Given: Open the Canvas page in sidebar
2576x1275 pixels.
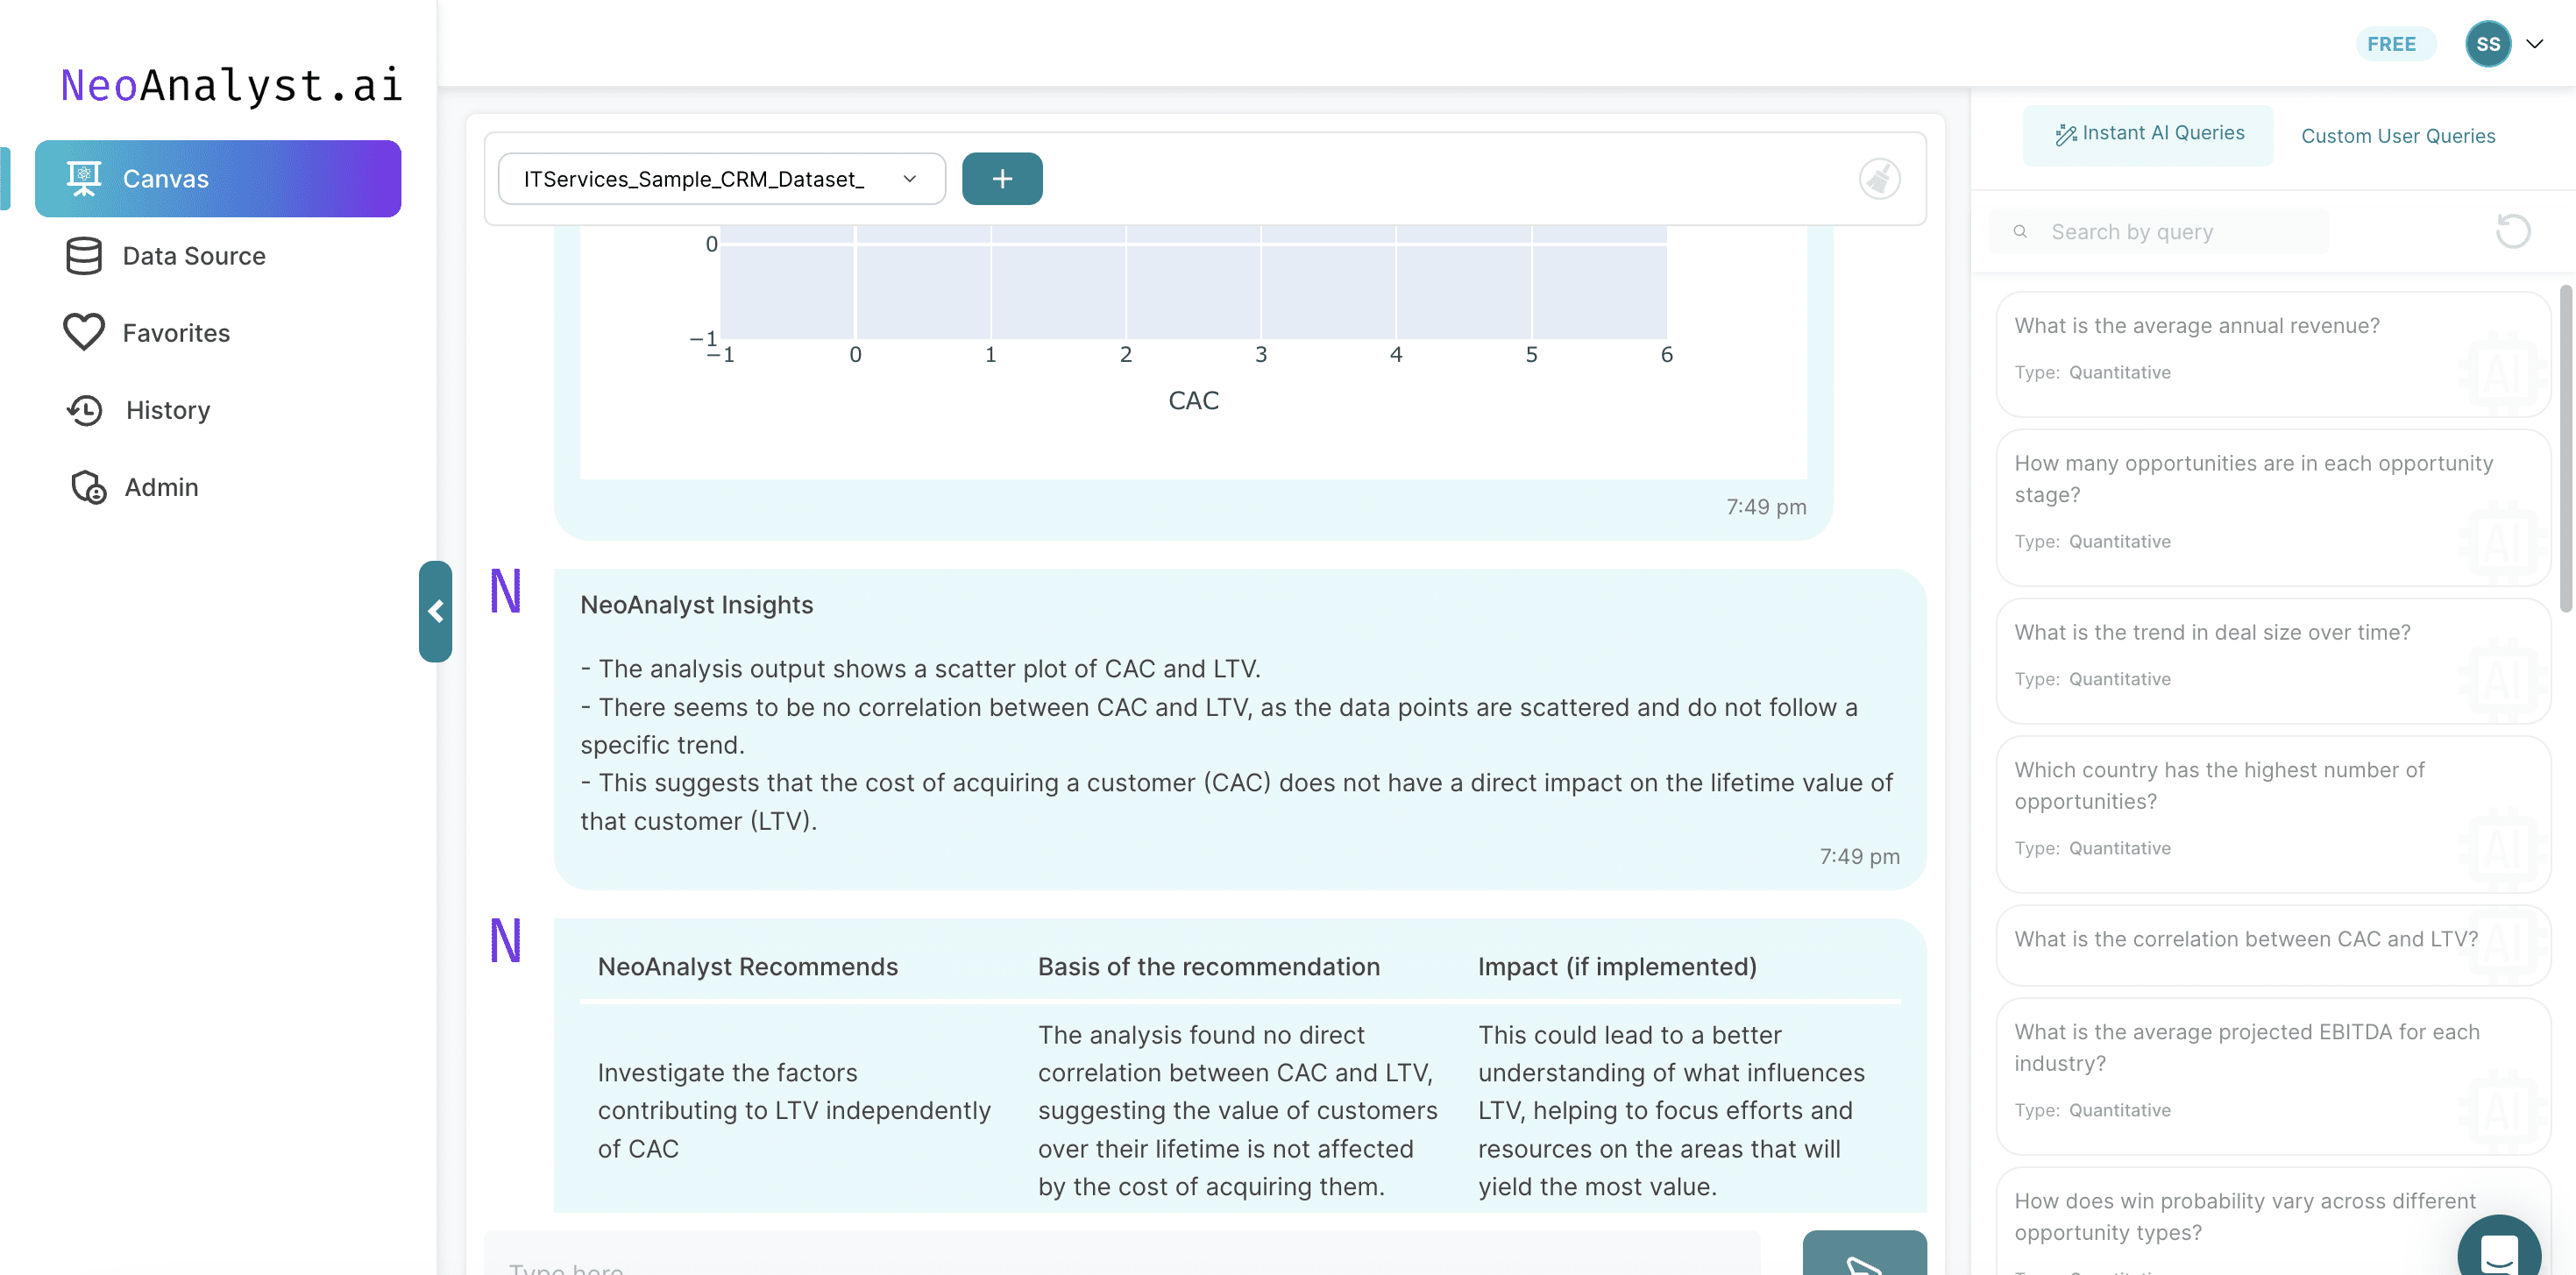Looking at the screenshot, I should pyautogui.click(x=217, y=179).
